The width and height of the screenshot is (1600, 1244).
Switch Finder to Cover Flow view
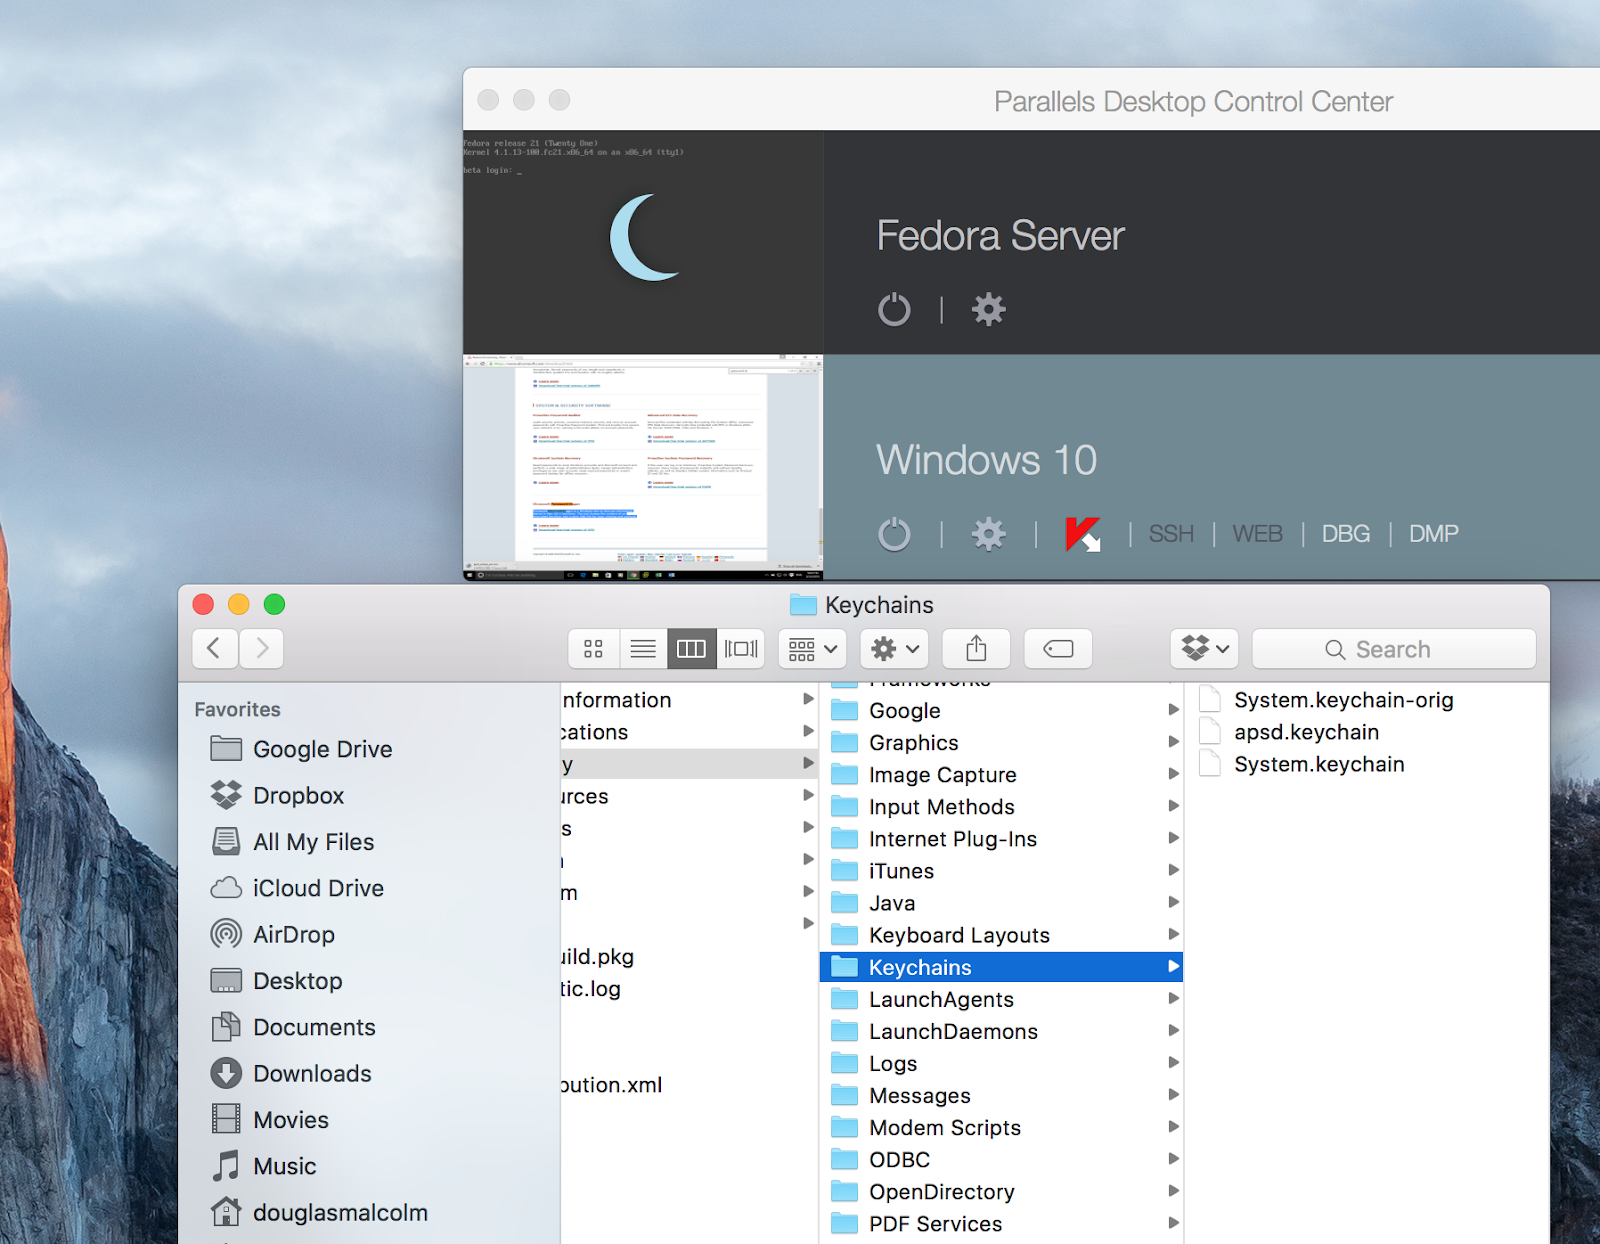coord(741,649)
